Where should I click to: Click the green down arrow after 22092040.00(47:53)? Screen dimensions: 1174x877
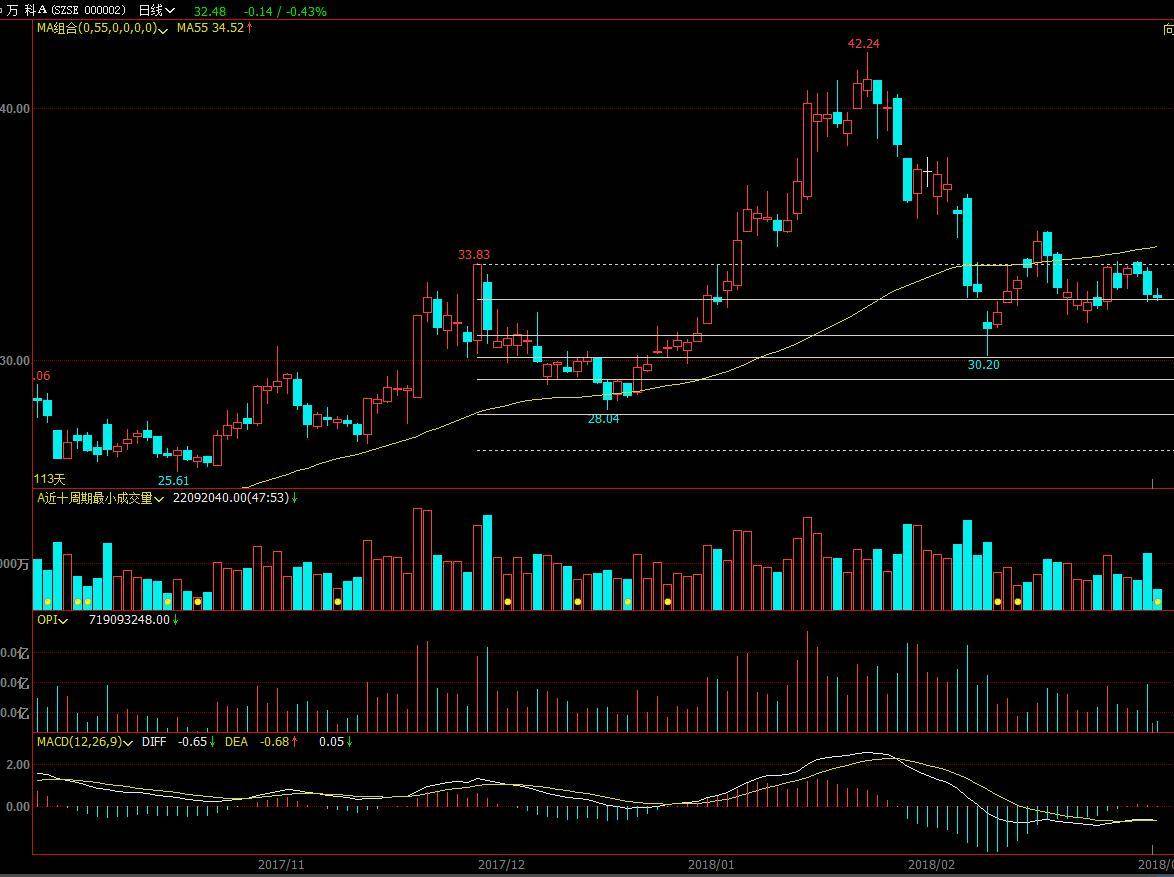point(294,498)
